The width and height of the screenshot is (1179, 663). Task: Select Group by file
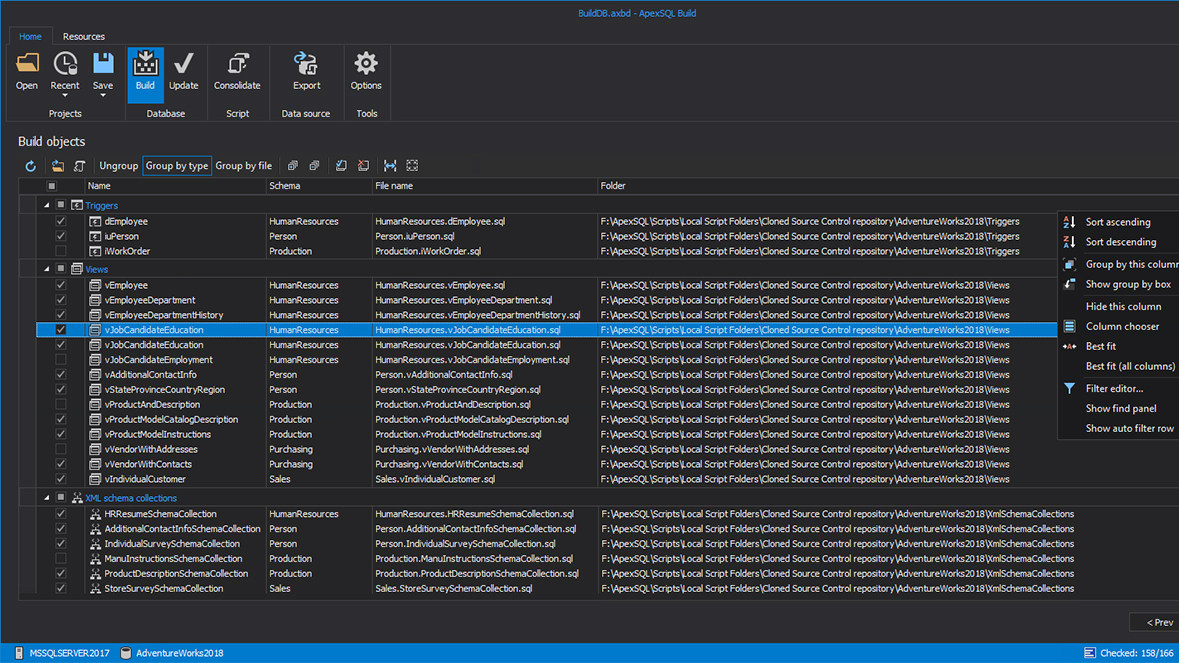(244, 166)
